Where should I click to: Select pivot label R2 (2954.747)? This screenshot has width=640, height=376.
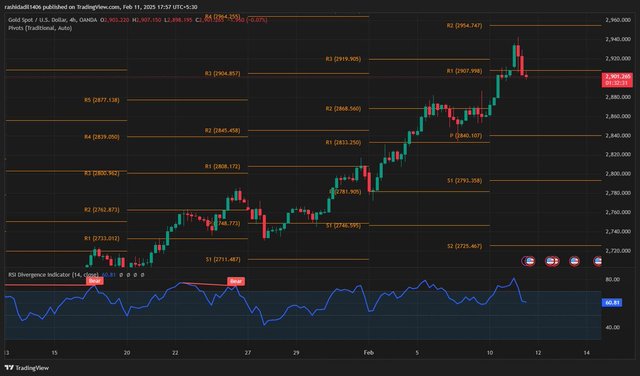[x=464, y=26]
